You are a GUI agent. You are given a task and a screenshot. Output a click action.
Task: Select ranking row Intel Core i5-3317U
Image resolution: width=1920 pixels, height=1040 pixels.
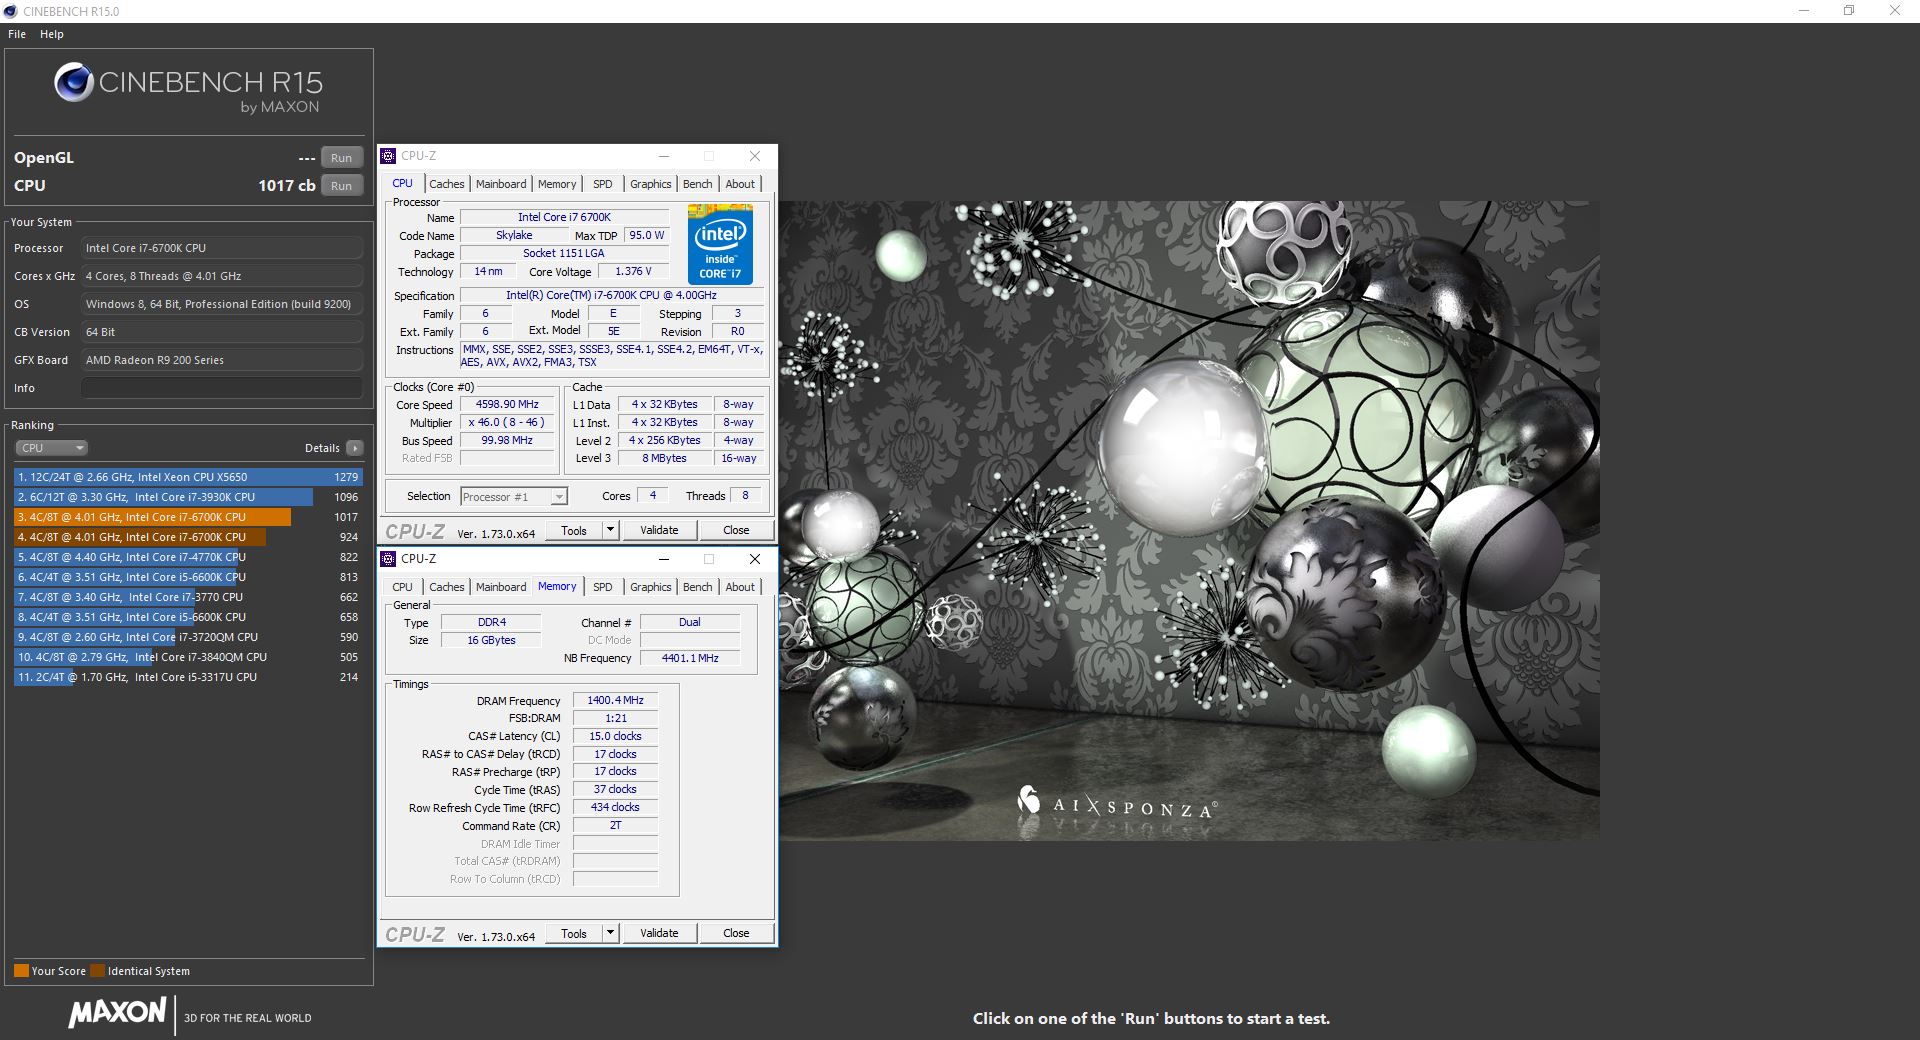click(x=188, y=677)
